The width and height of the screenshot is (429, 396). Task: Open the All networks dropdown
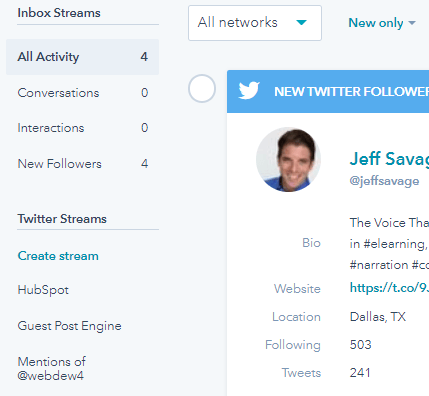pos(255,23)
